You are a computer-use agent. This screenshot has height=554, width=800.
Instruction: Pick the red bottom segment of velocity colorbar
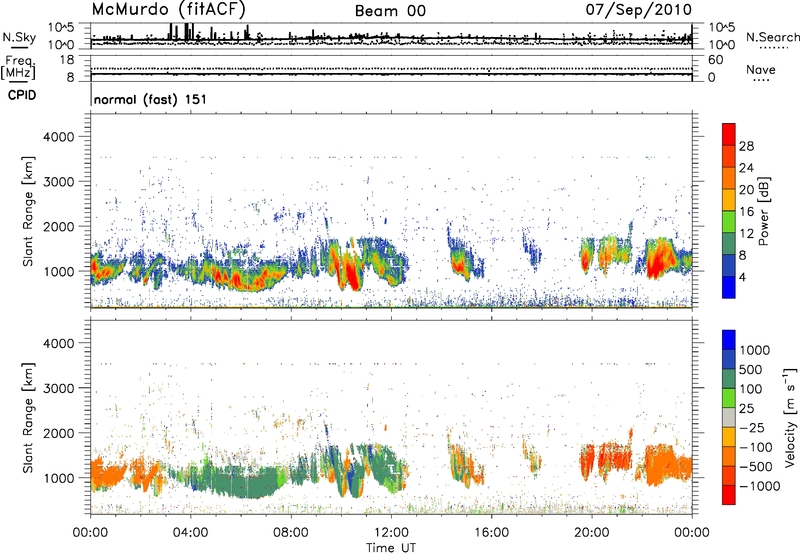tap(729, 495)
